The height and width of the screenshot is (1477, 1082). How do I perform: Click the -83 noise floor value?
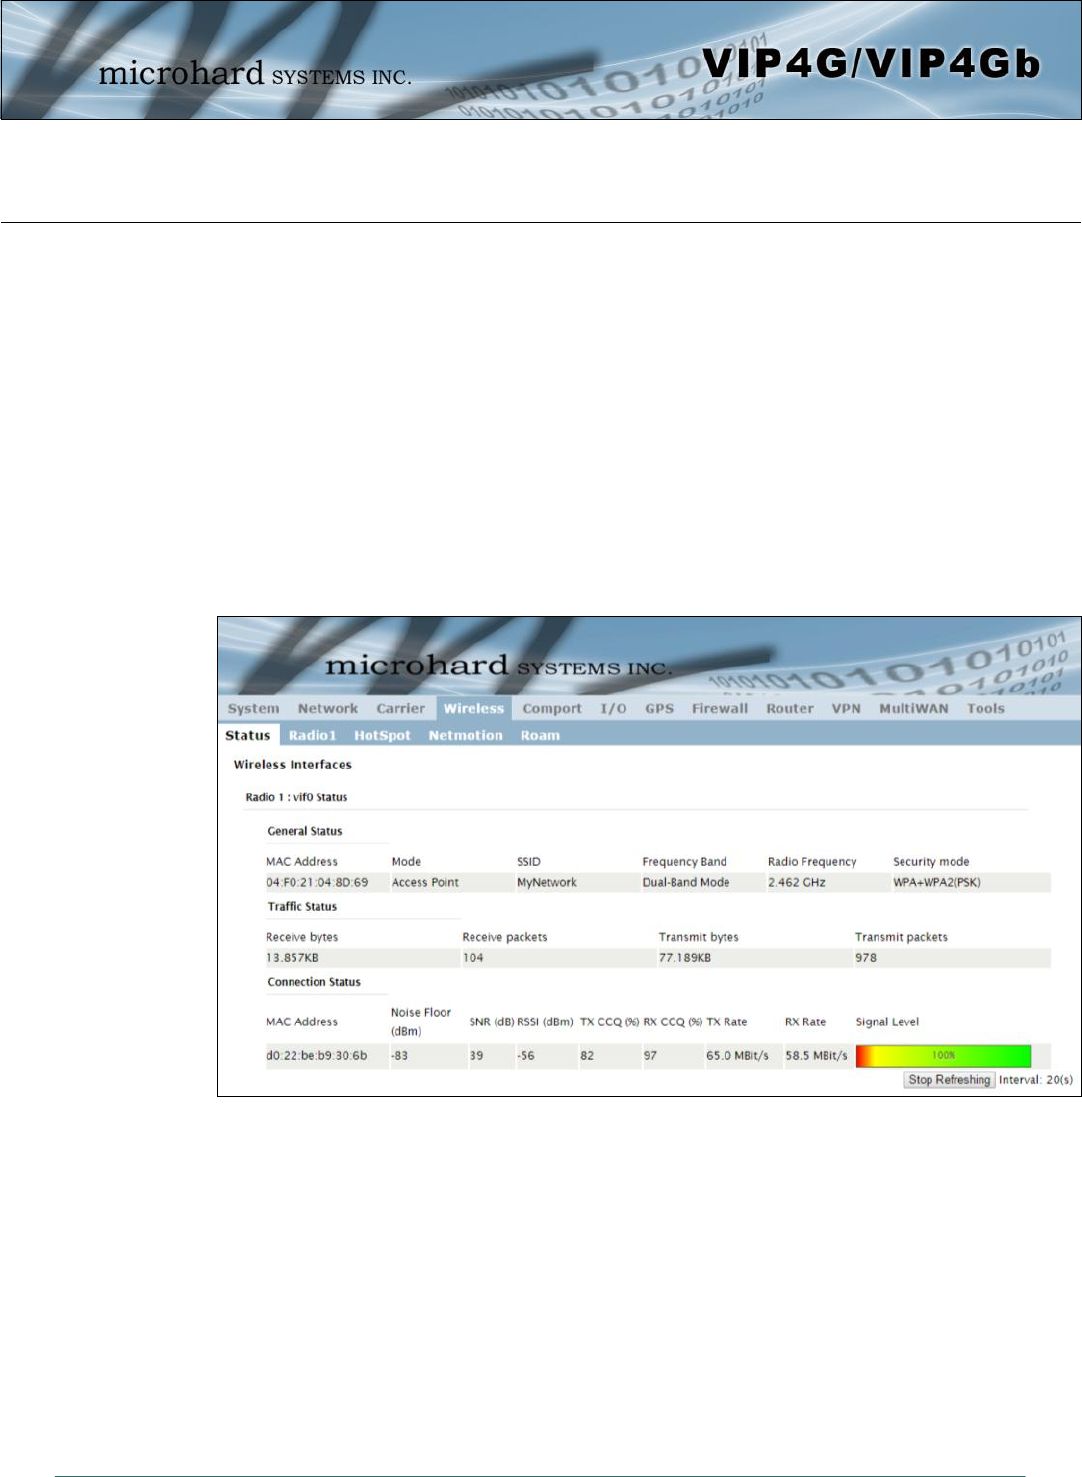(x=399, y=1056)
